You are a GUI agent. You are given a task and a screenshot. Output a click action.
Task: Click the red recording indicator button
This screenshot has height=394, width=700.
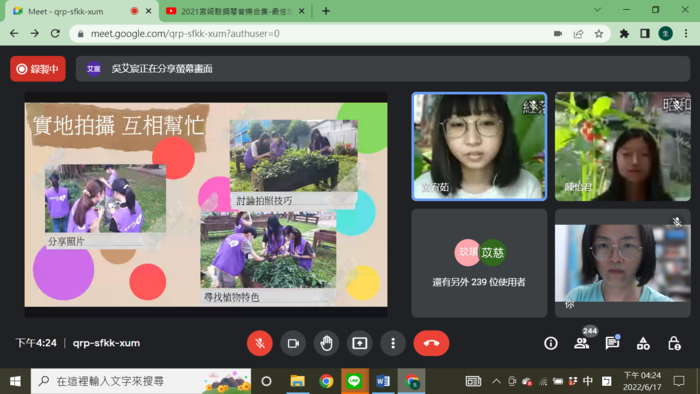click(38, 69)
